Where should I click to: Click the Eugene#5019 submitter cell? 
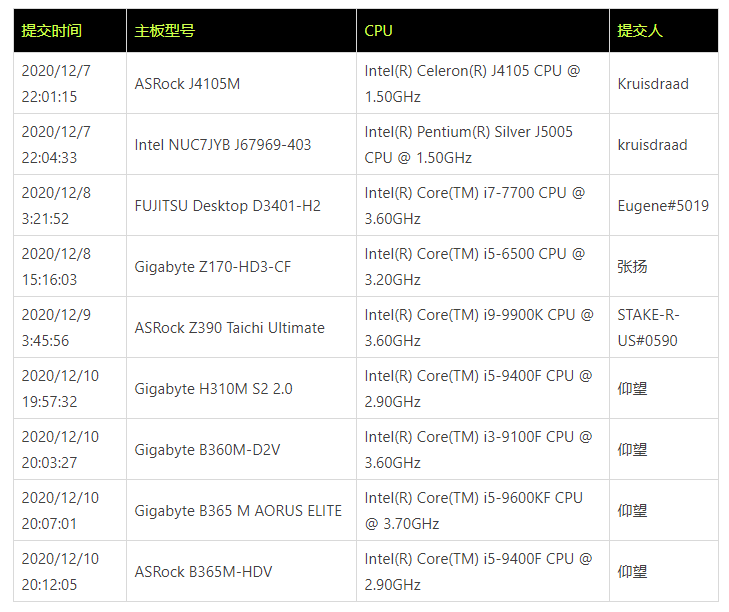[x=664, y=205]
